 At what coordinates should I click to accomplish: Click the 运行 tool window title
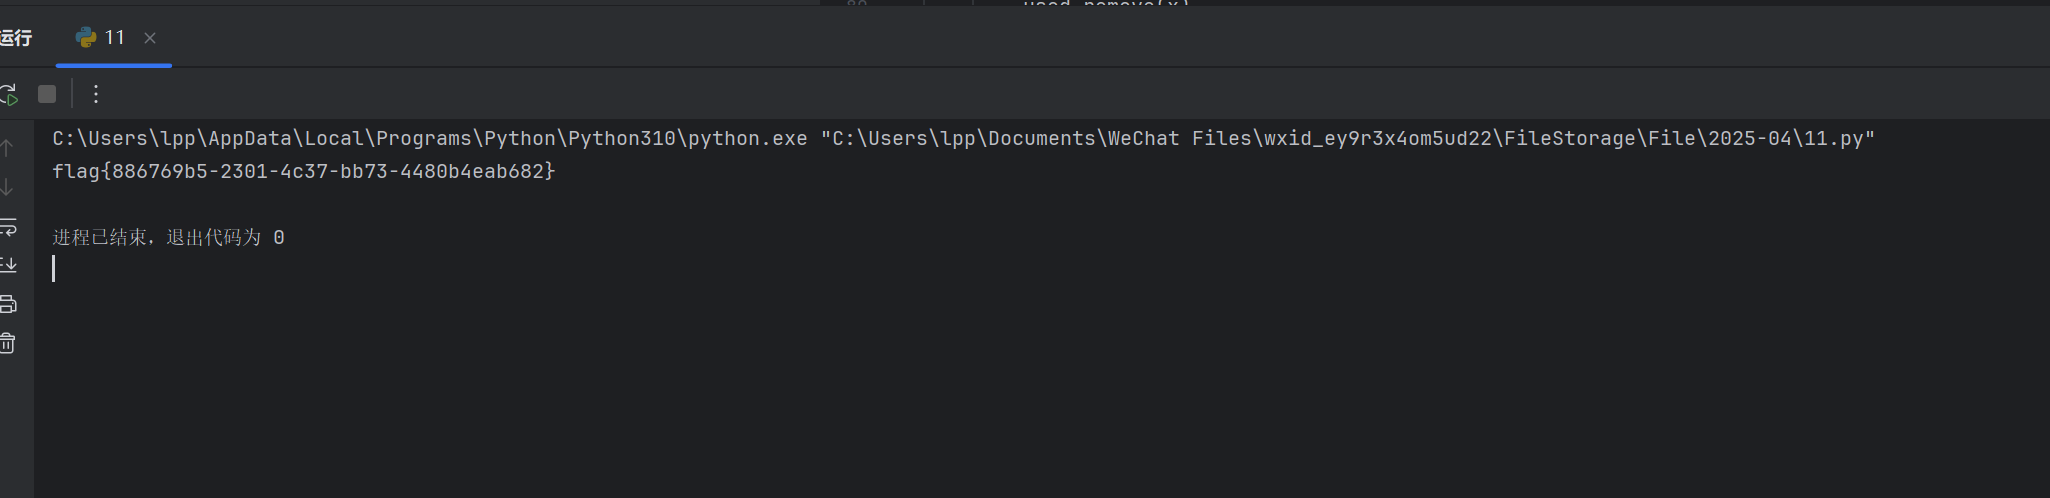16,38
